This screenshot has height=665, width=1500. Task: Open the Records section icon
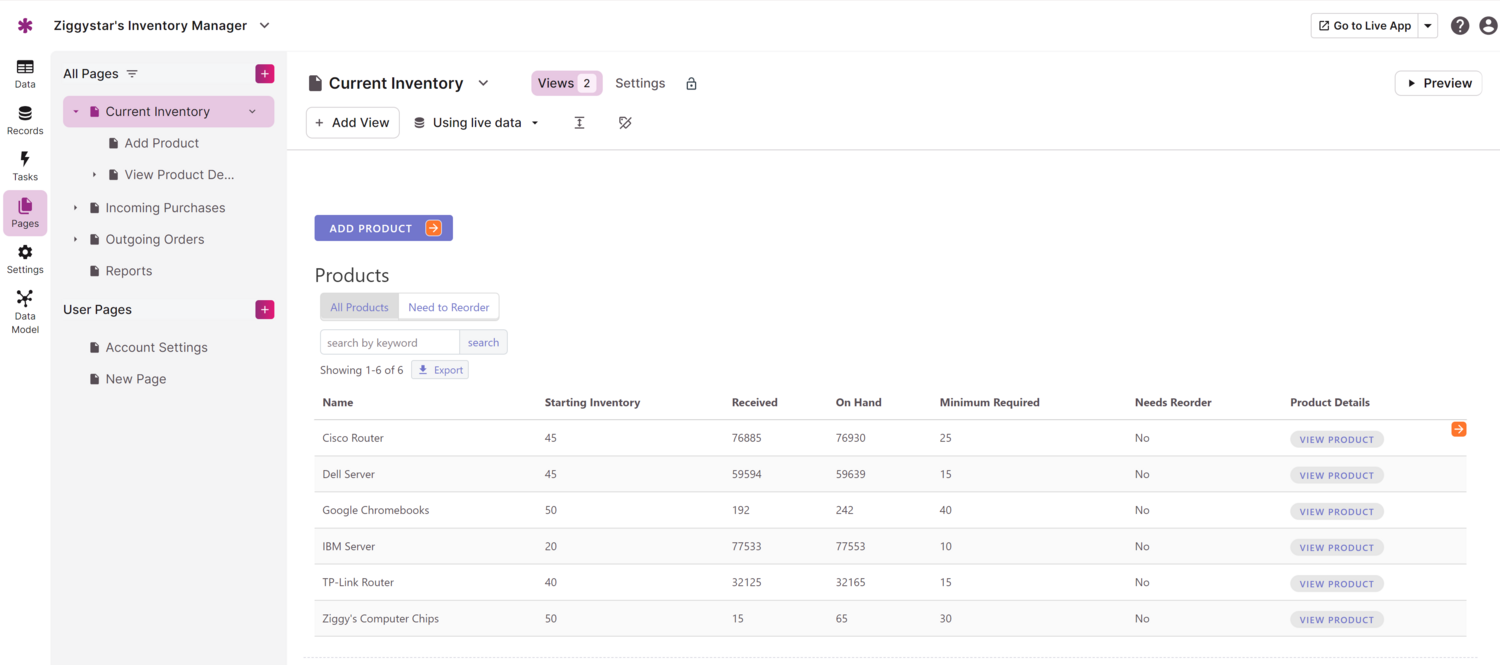click(x=25, y=119)
